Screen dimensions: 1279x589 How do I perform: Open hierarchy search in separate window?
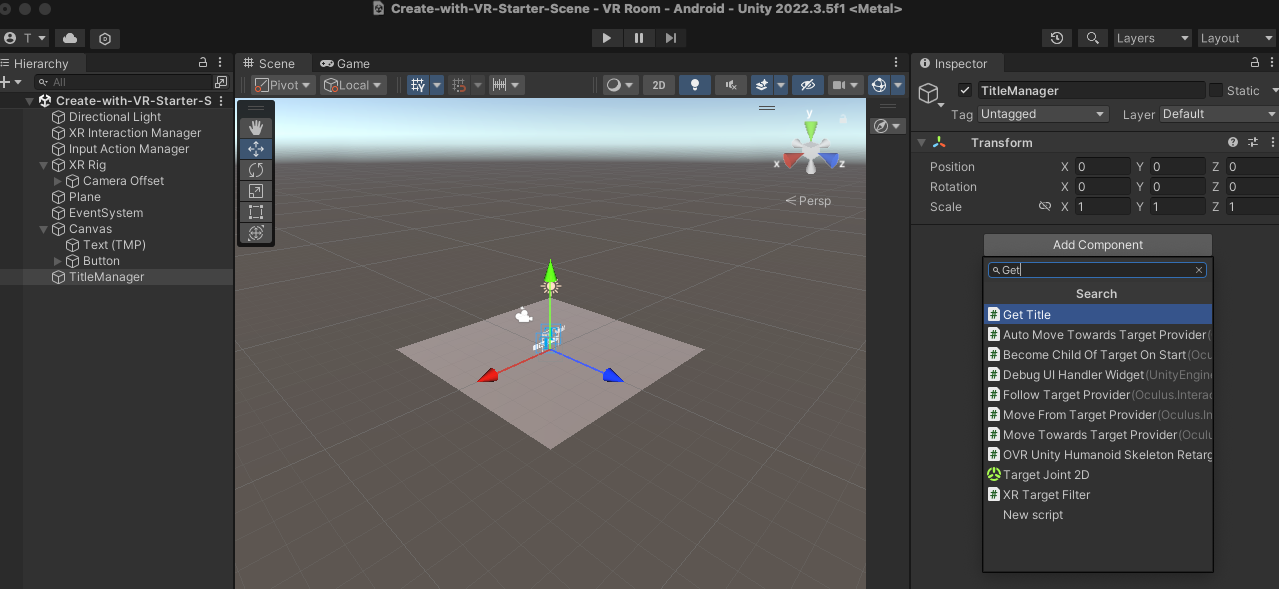(x=221, y=82)
